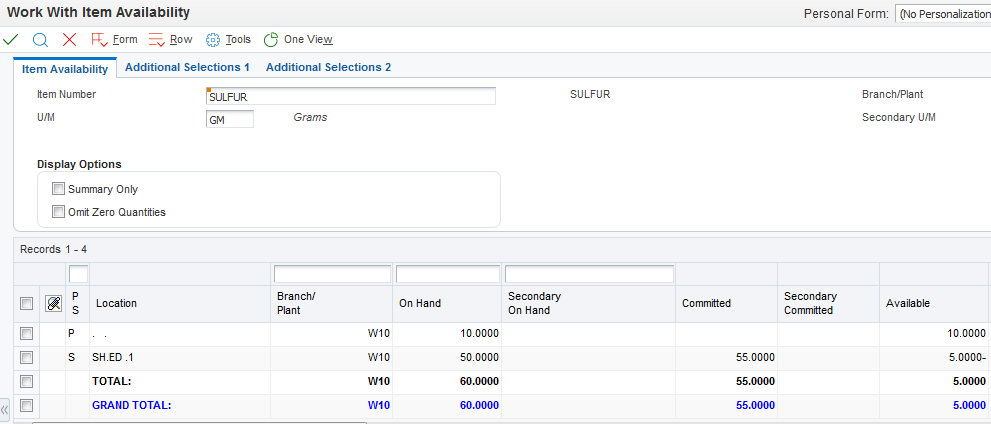The image size is (991, 424).
Task: Open the Tools menu
Action: 228,39
